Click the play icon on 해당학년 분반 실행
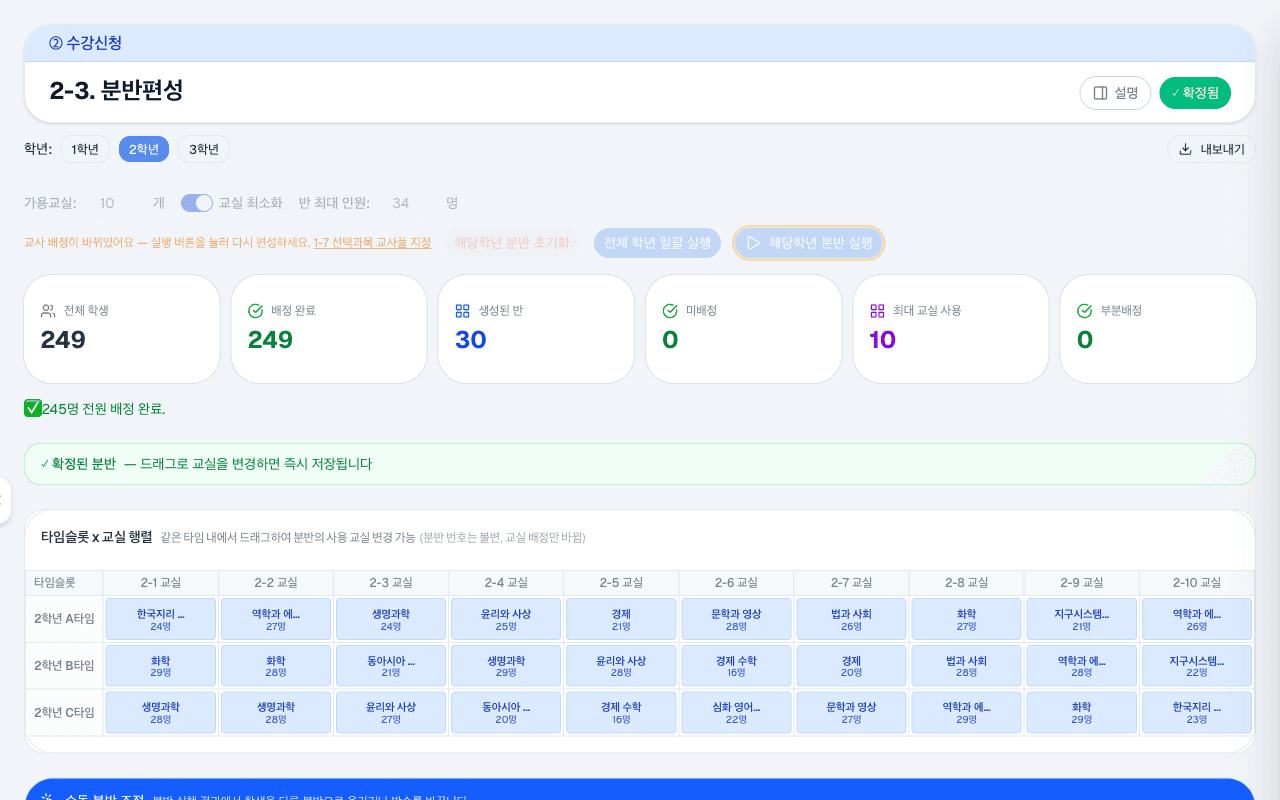Screen dimensions: 1280x800 click(x=754, y=243)
